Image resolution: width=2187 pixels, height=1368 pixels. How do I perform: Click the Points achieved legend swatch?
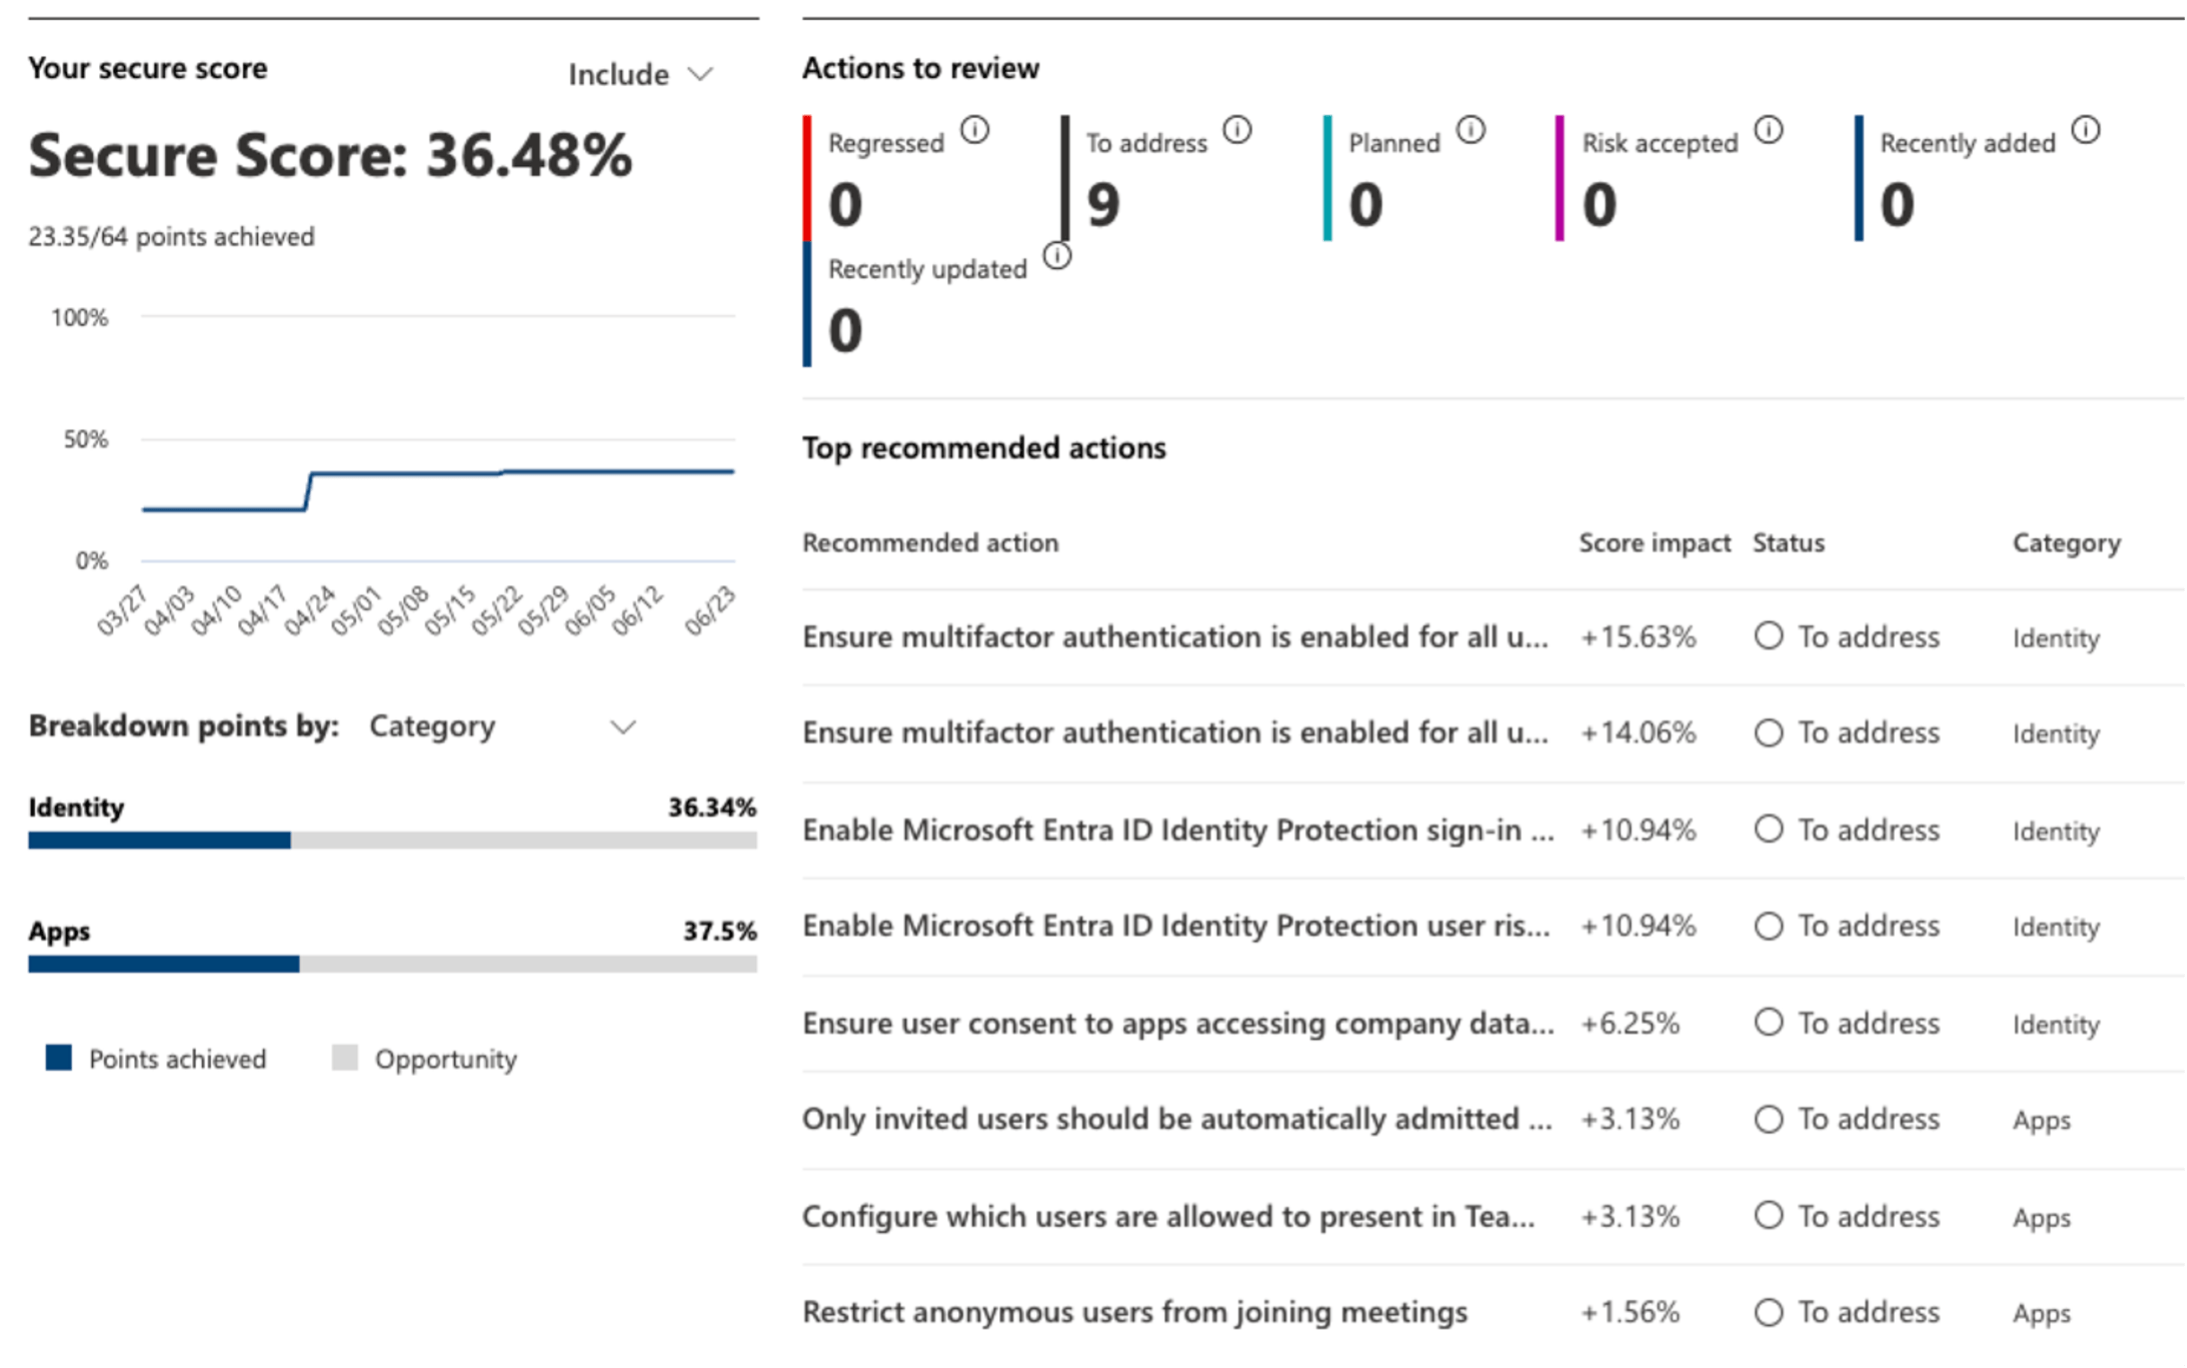point(60,1057)
